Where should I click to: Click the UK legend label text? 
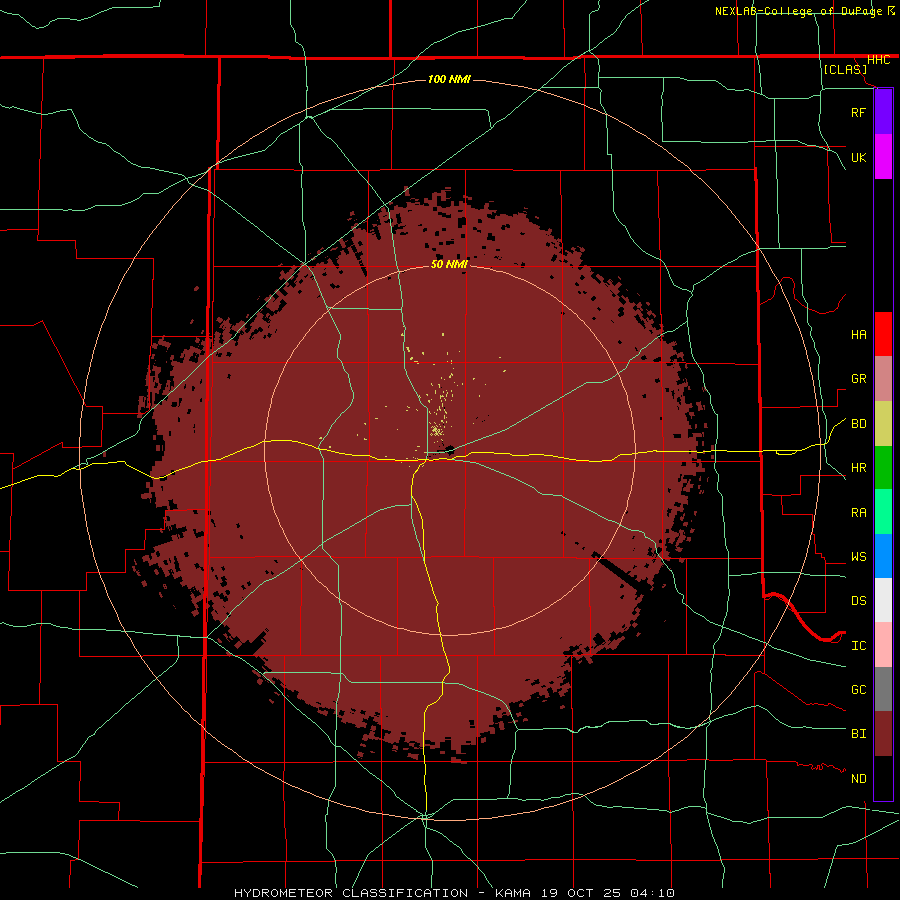click(x=858, y=158)
